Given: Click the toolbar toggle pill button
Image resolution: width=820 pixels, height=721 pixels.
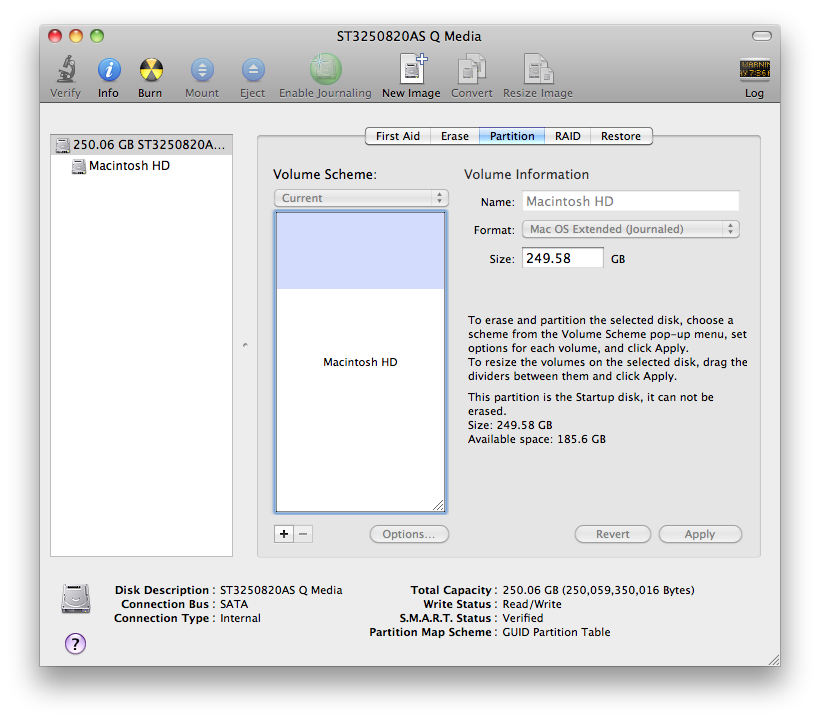Looking at the screenshot, I should tap(761, 36).
